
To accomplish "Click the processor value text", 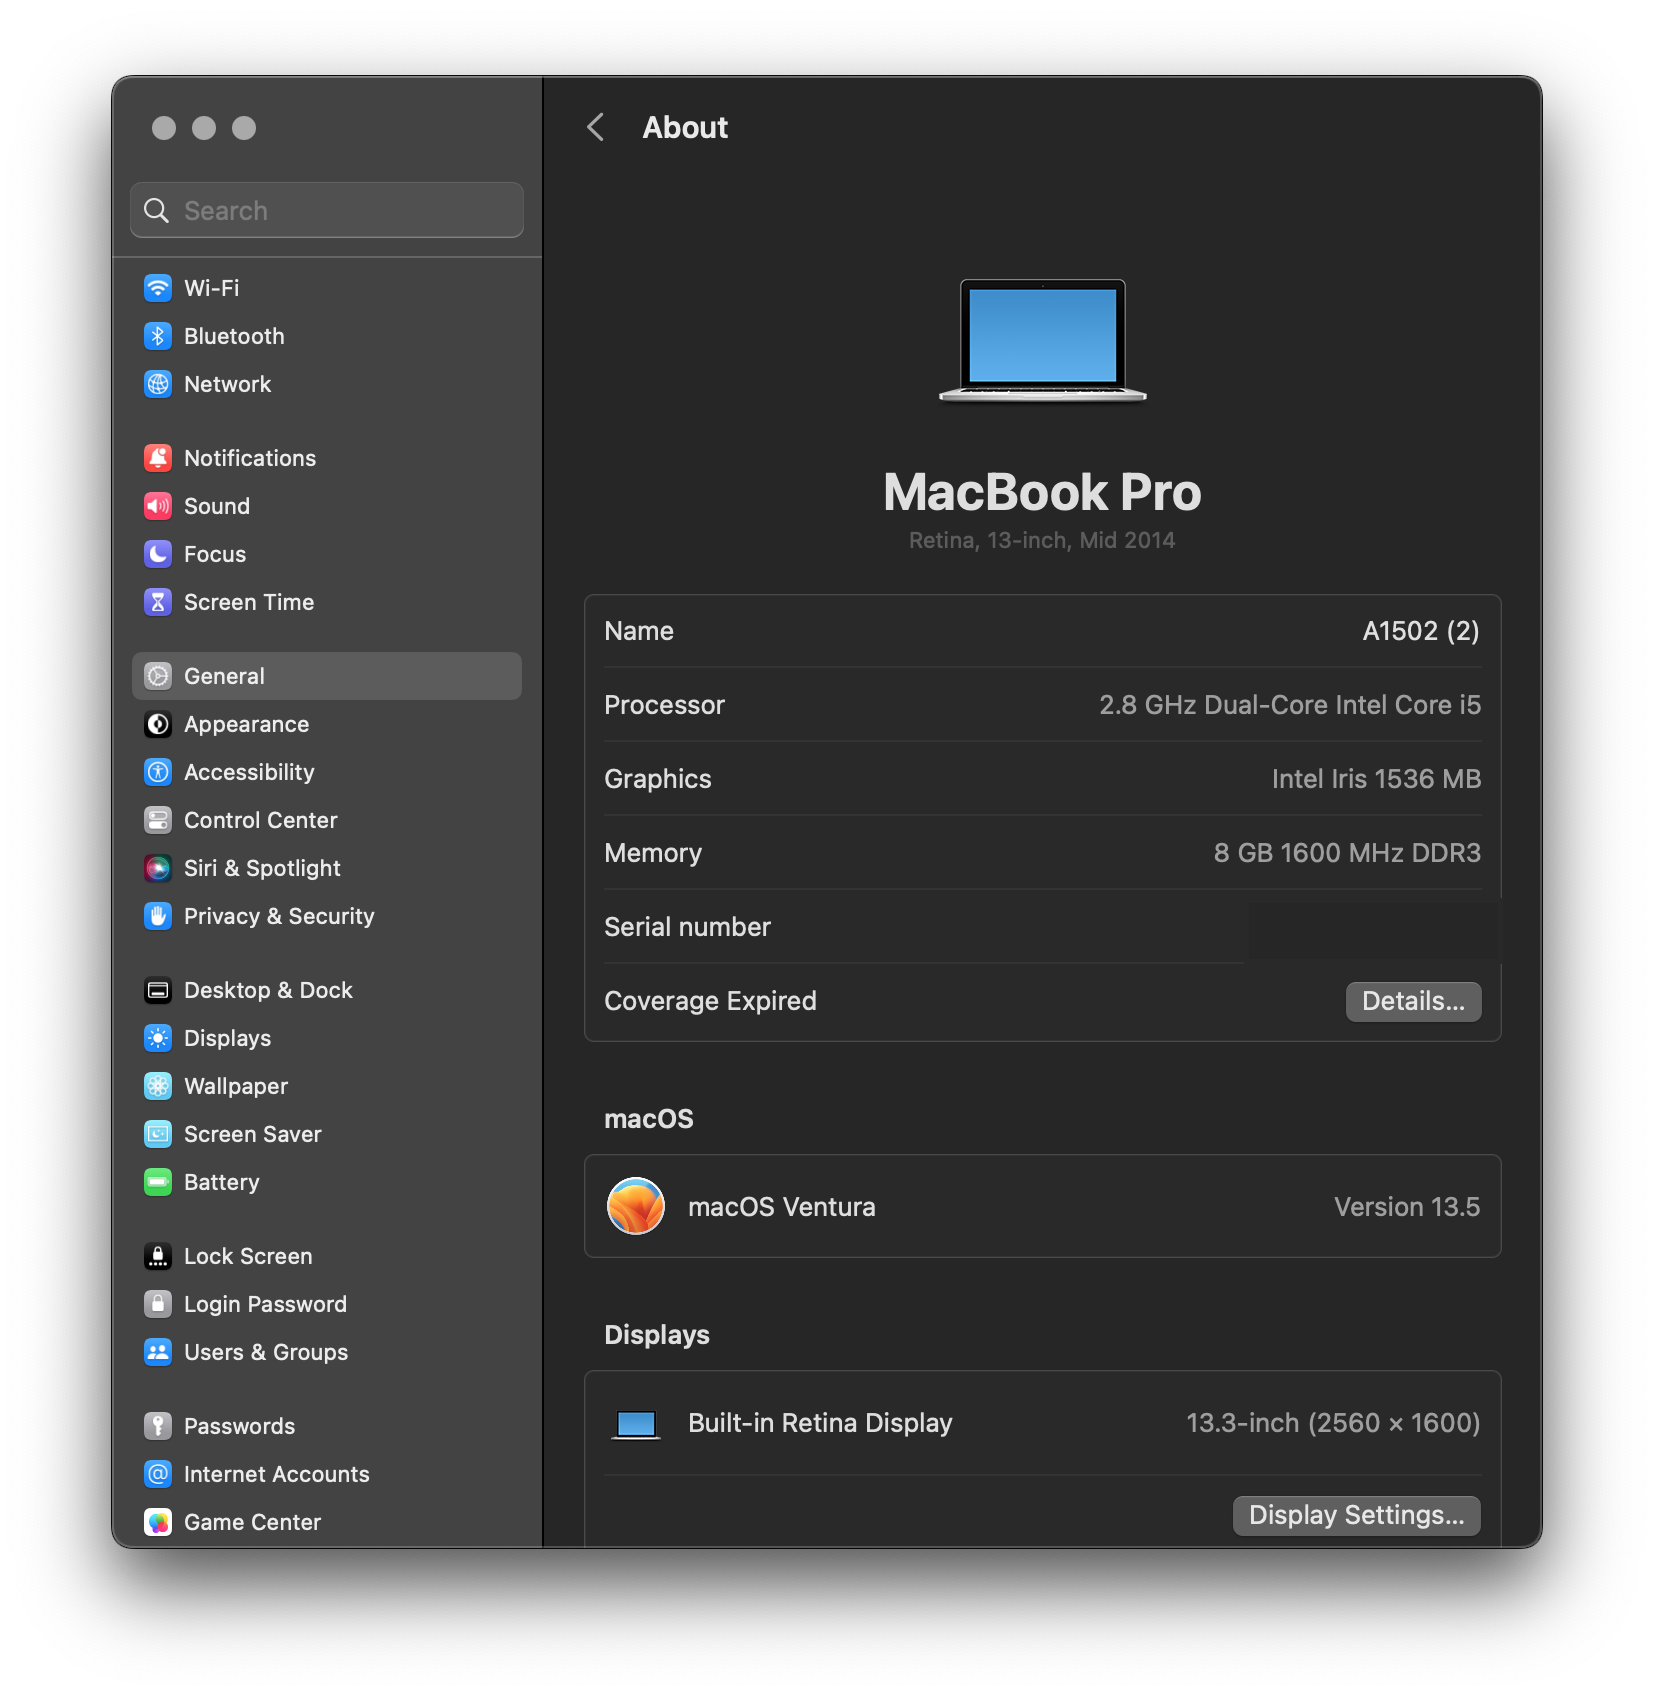I will pos(1290,705).
